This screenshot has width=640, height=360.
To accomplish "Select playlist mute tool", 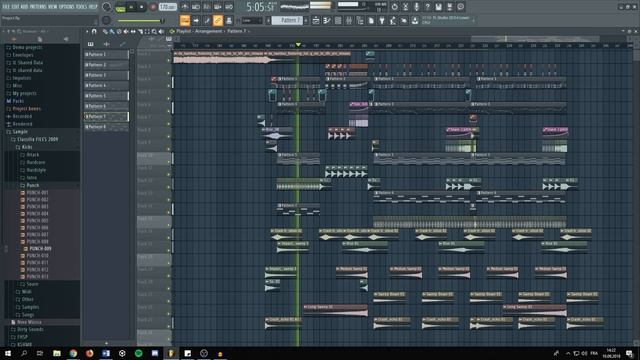I will point(126,31).
